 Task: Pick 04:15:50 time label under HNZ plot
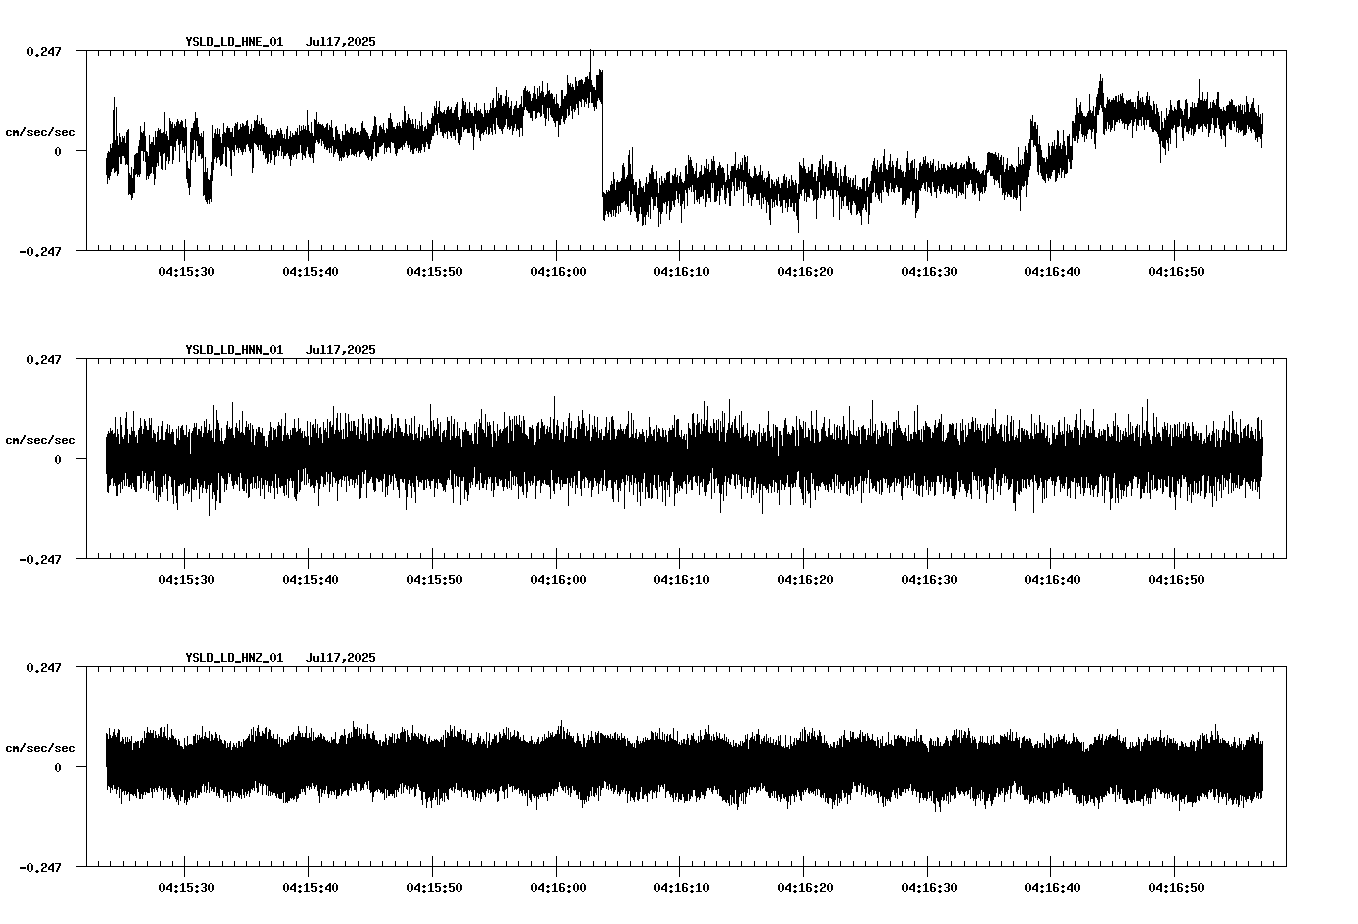[x=433, y=888]
